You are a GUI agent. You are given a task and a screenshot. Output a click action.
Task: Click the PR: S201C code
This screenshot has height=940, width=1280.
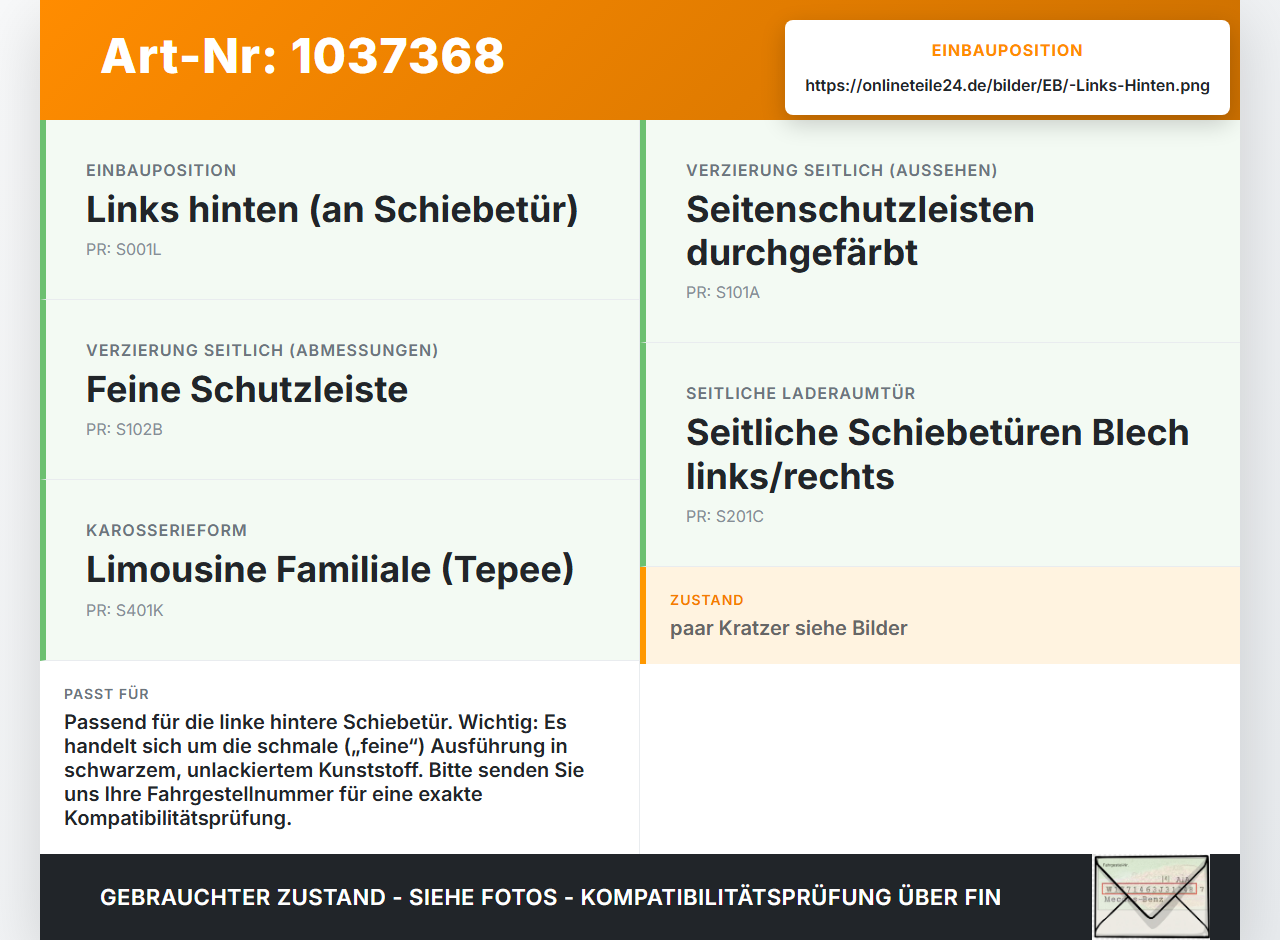pos(724,517)
